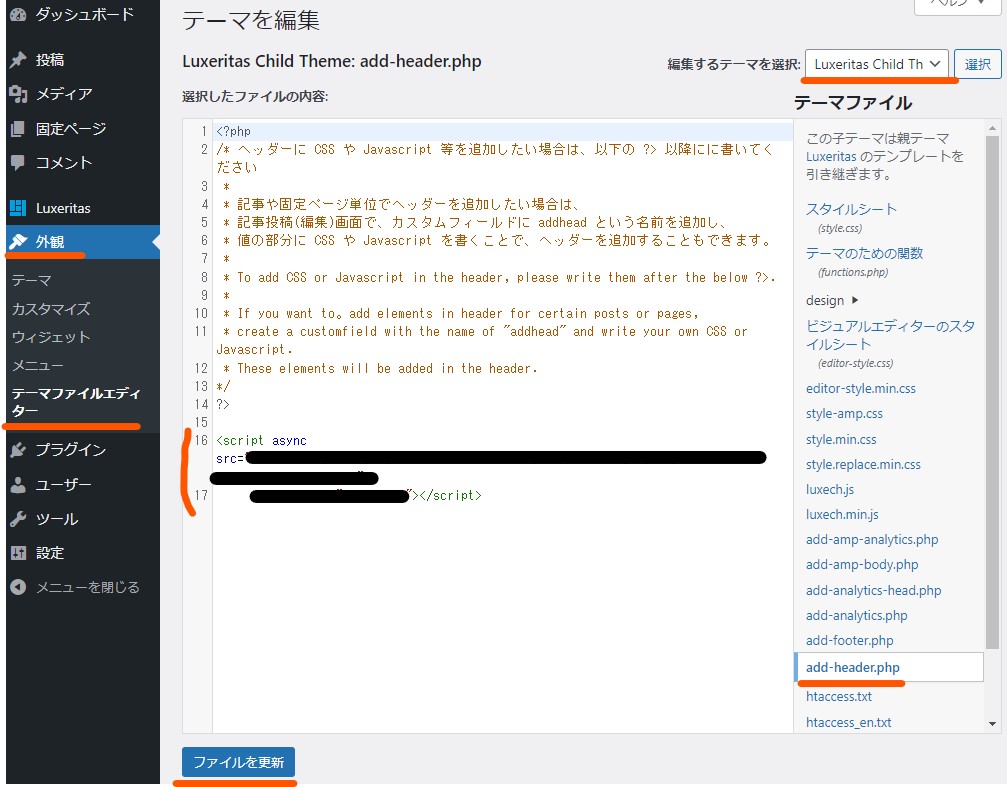Screen dimensions: 1007x787
Task: Open add-footer.php file
Action: point(849,641)
